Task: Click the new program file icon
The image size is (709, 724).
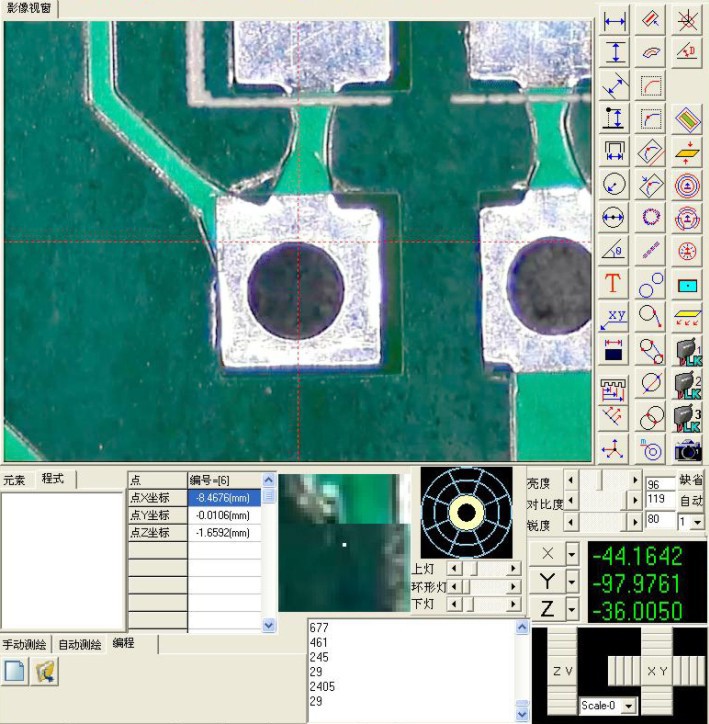Action: pos(15,672)
